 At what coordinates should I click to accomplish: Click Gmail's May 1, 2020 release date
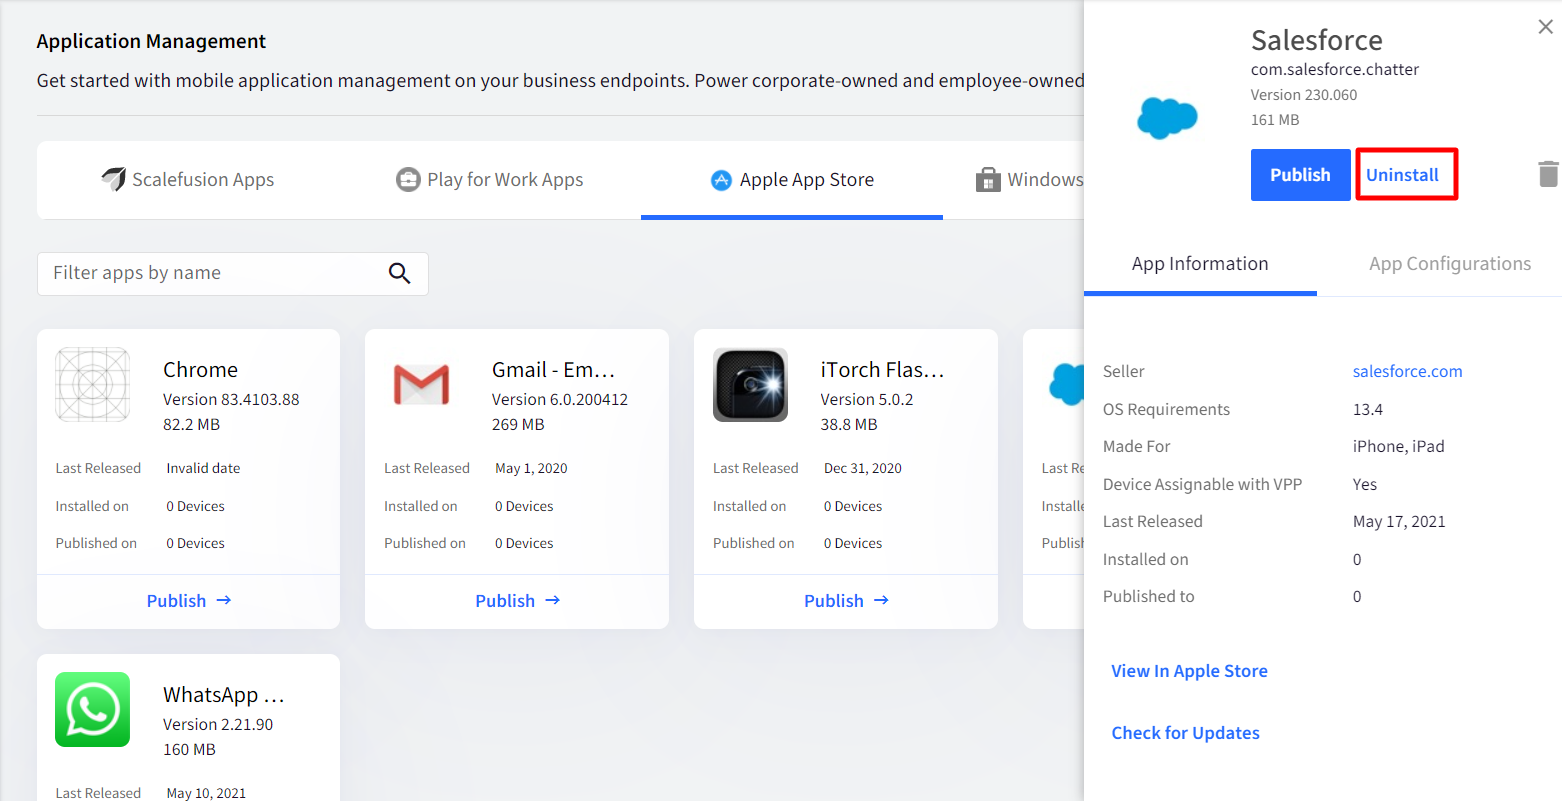point(531,468)
